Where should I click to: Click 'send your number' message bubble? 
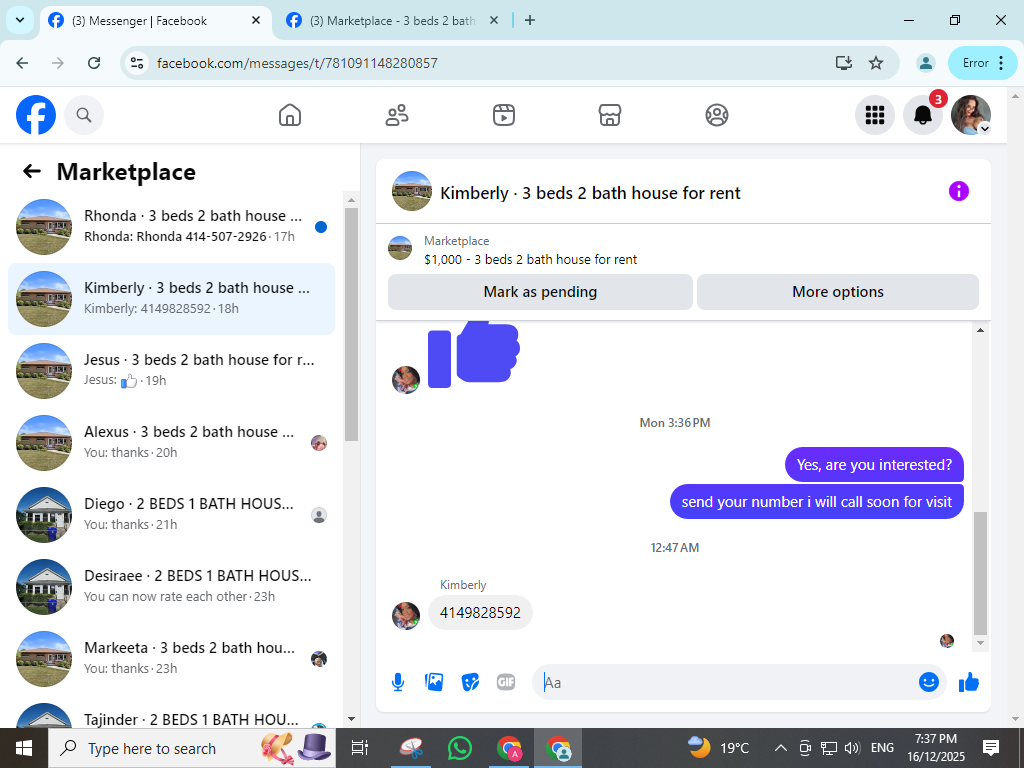[x=816, y=502]
